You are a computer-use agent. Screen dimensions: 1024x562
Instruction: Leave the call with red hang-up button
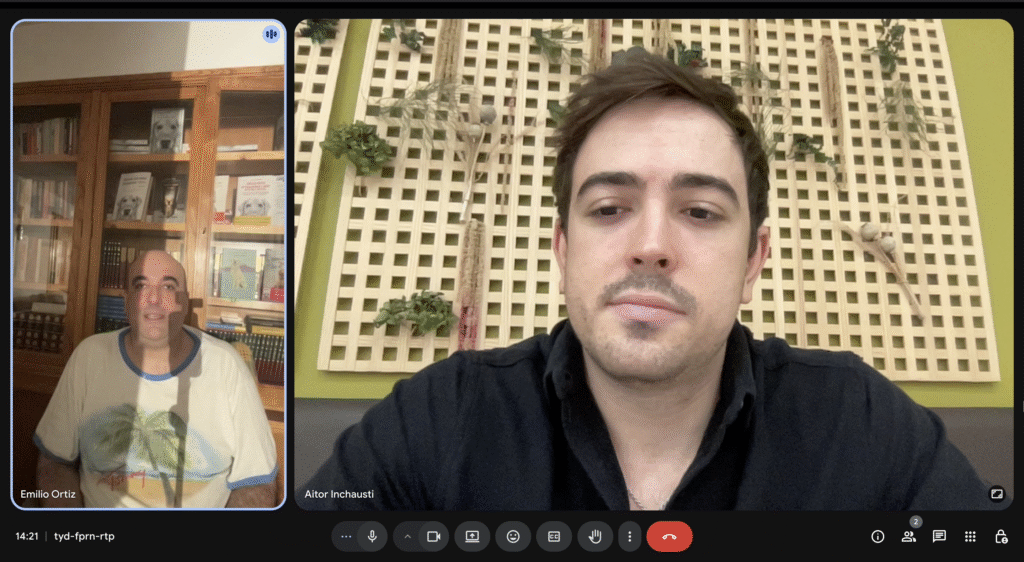point(669,536)
